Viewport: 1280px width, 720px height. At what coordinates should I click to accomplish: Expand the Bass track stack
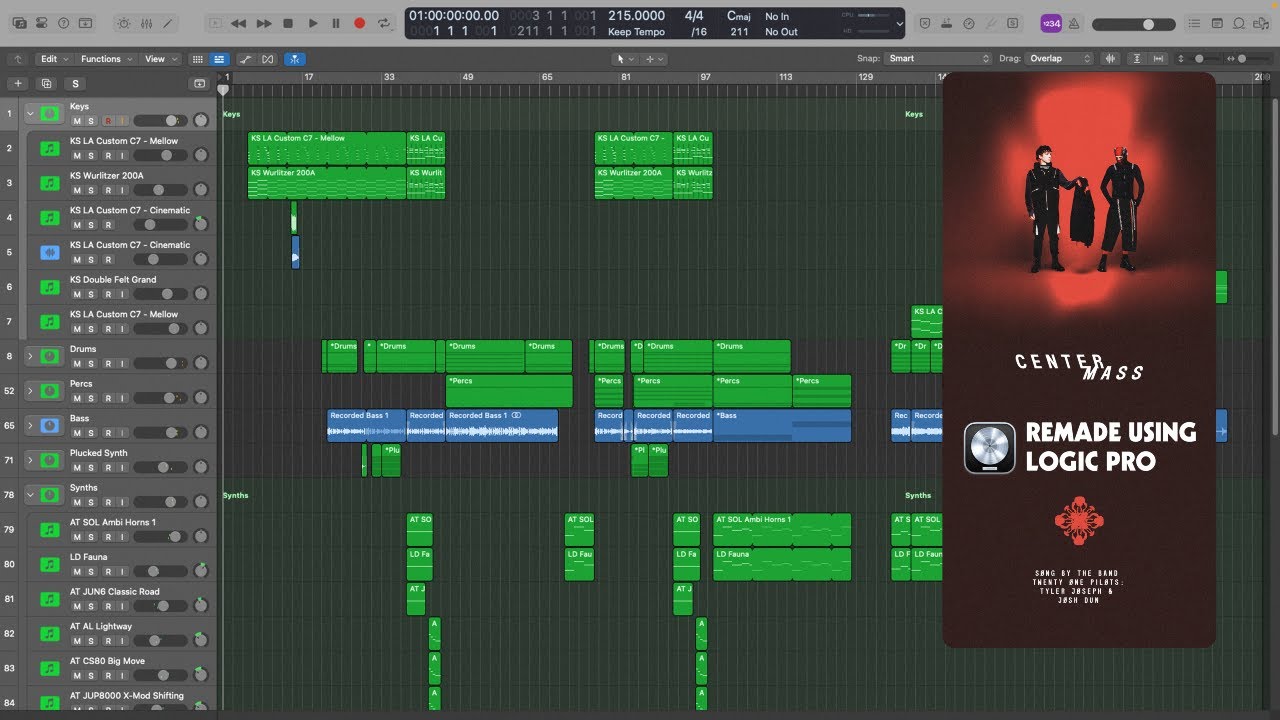click(30, 426)
